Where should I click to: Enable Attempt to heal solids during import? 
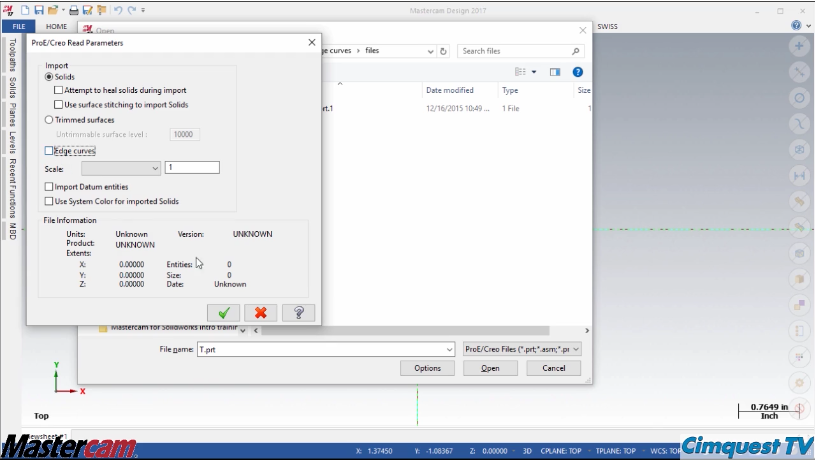click(58, 90)
